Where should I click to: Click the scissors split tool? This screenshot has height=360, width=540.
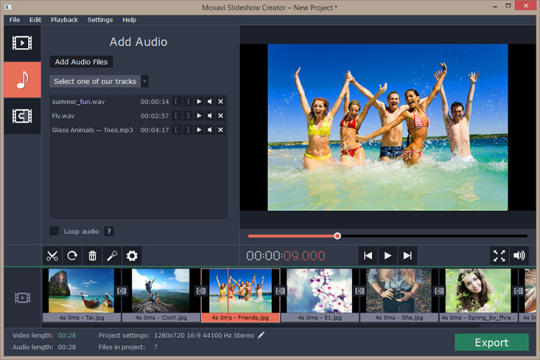[x=52, y=256]
